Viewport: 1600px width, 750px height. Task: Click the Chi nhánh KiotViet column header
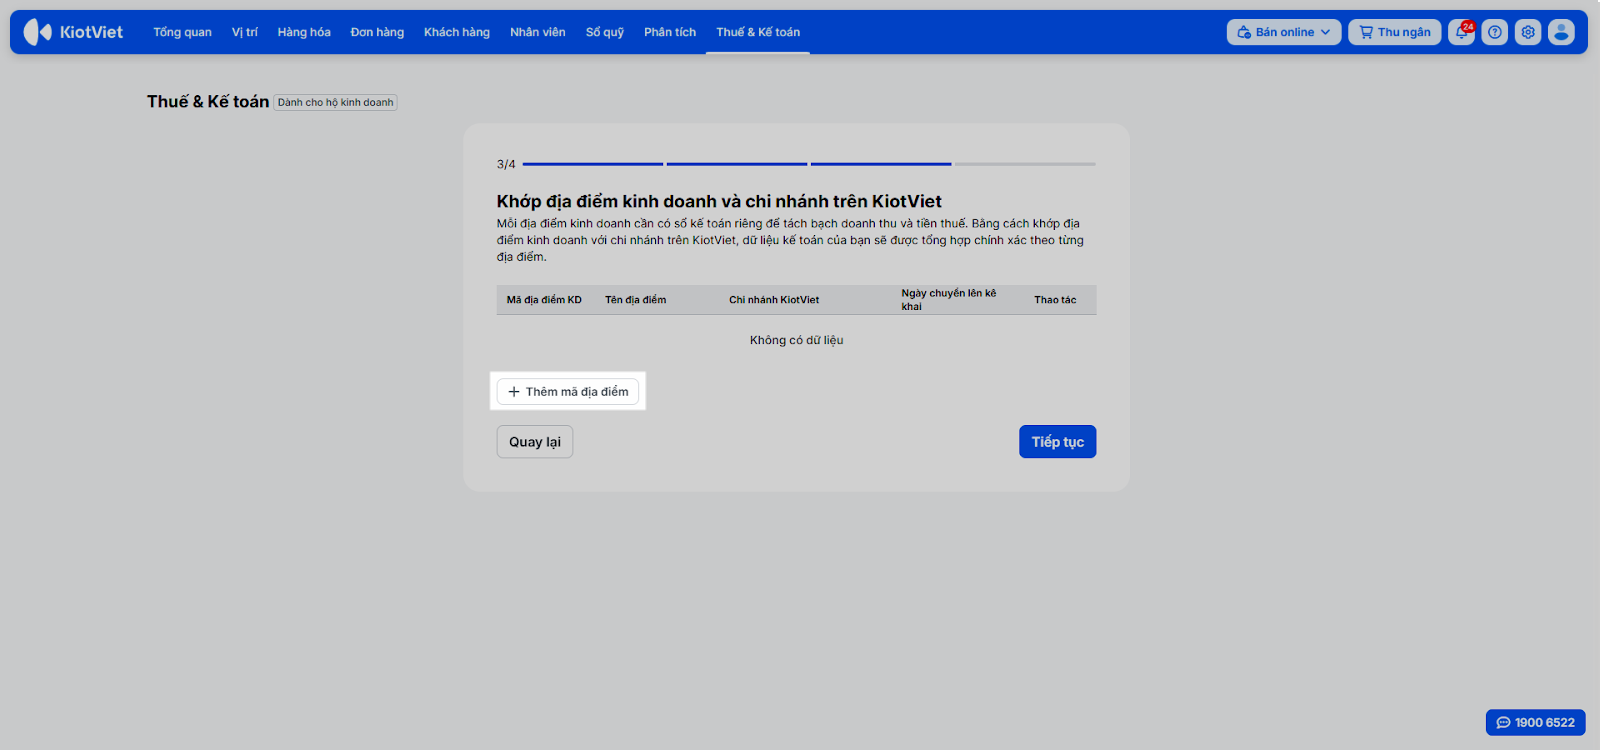[x=774, y=300]
